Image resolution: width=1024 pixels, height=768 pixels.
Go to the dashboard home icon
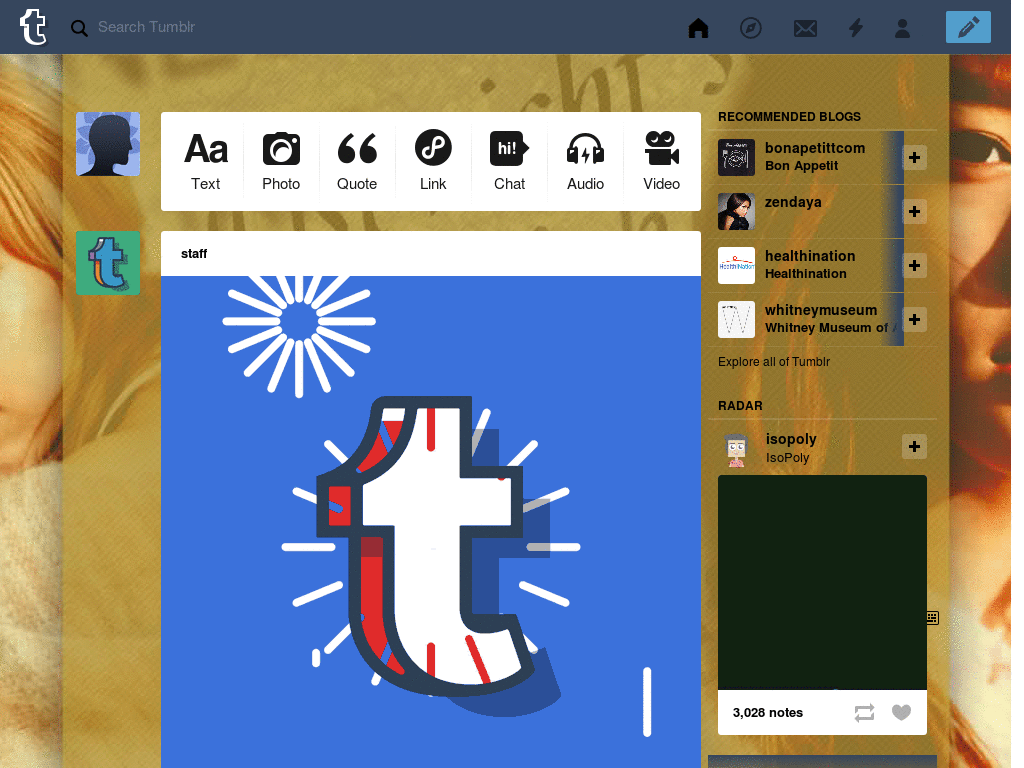(x=698, y=27)
